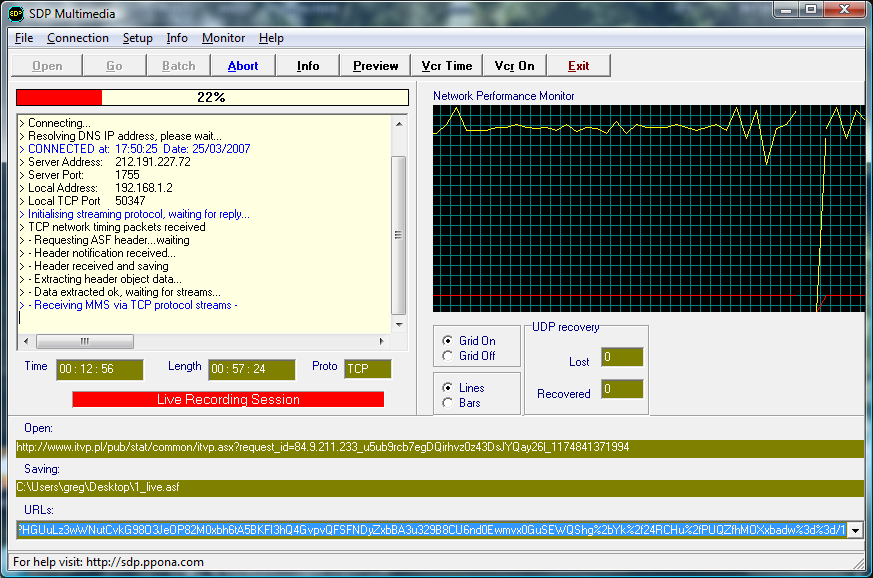
Task: Open the Preview toolbar button
Action: 376,66
